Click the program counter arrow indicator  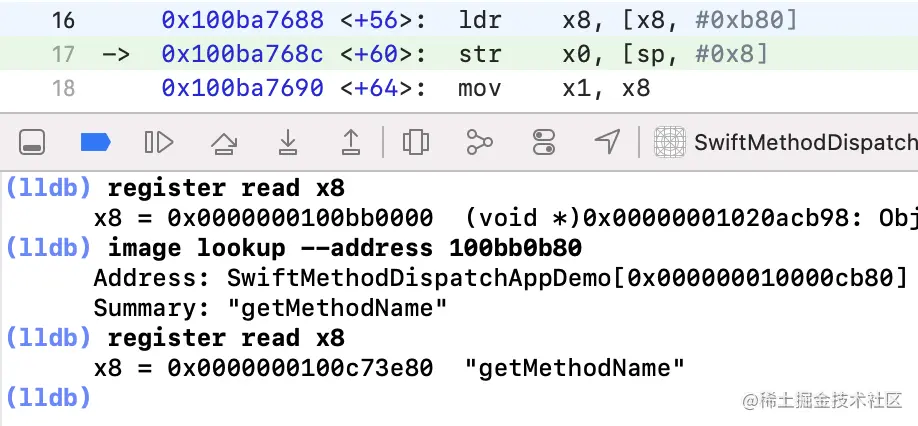(x=117, y=54)
